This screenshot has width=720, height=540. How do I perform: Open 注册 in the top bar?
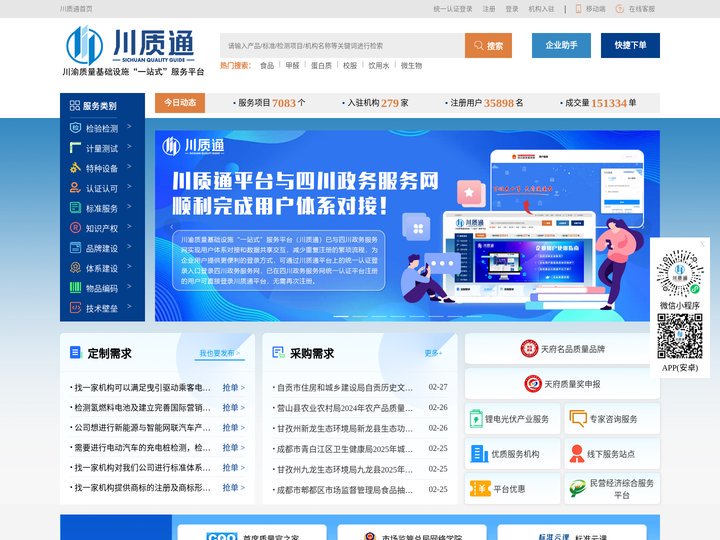[x=489, y=9]
